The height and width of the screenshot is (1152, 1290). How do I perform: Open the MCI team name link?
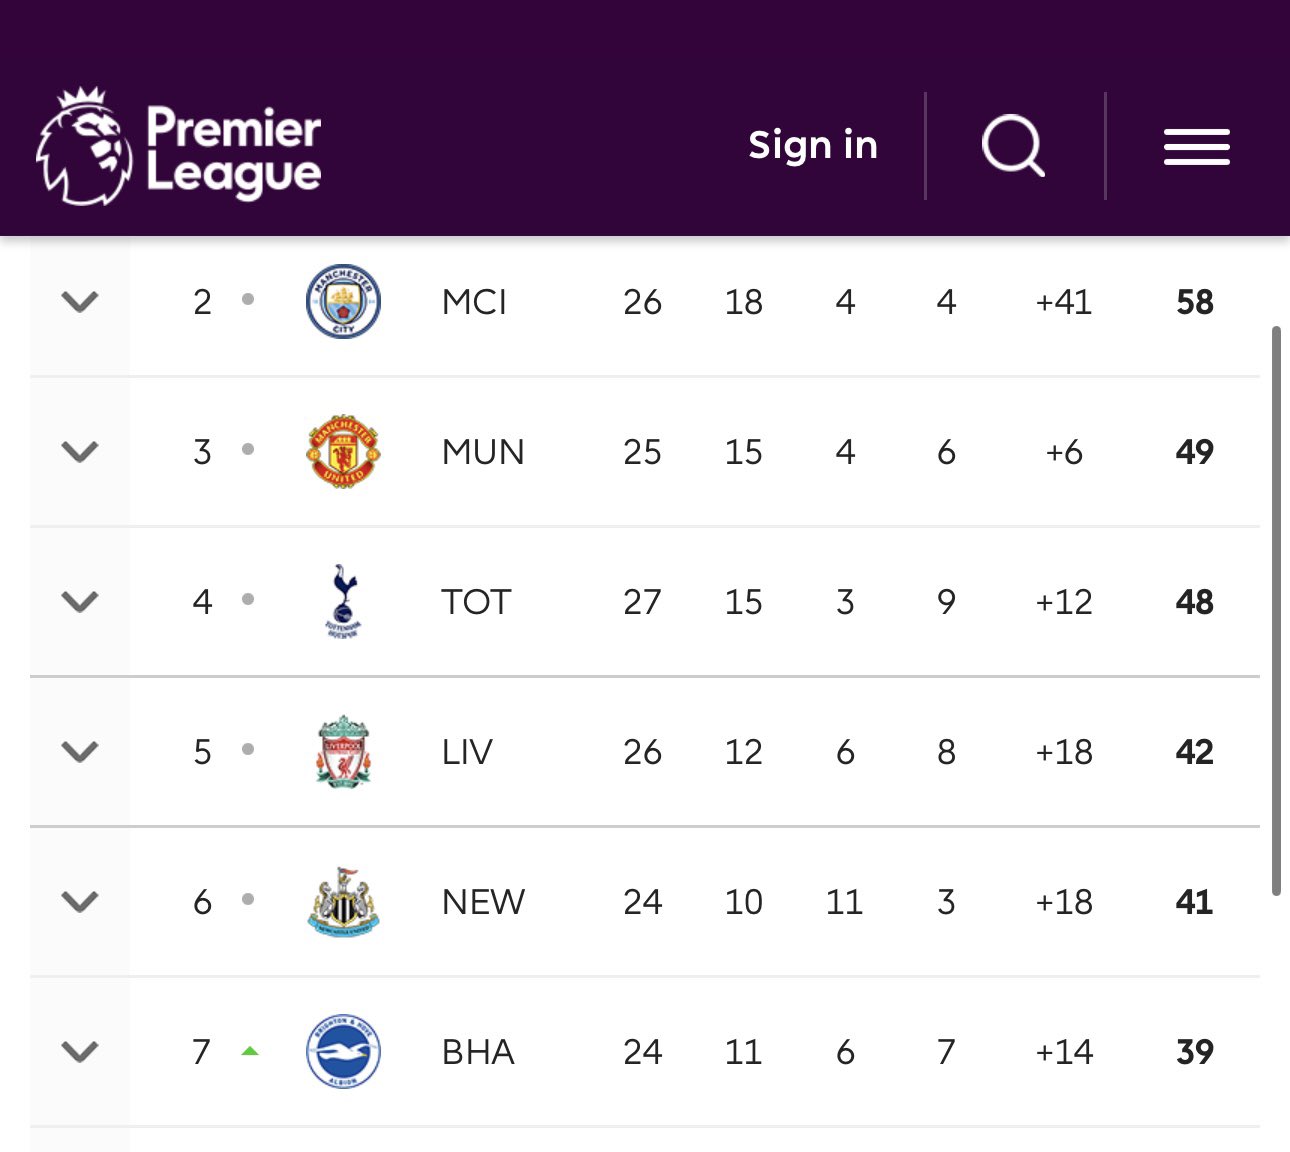474,302
